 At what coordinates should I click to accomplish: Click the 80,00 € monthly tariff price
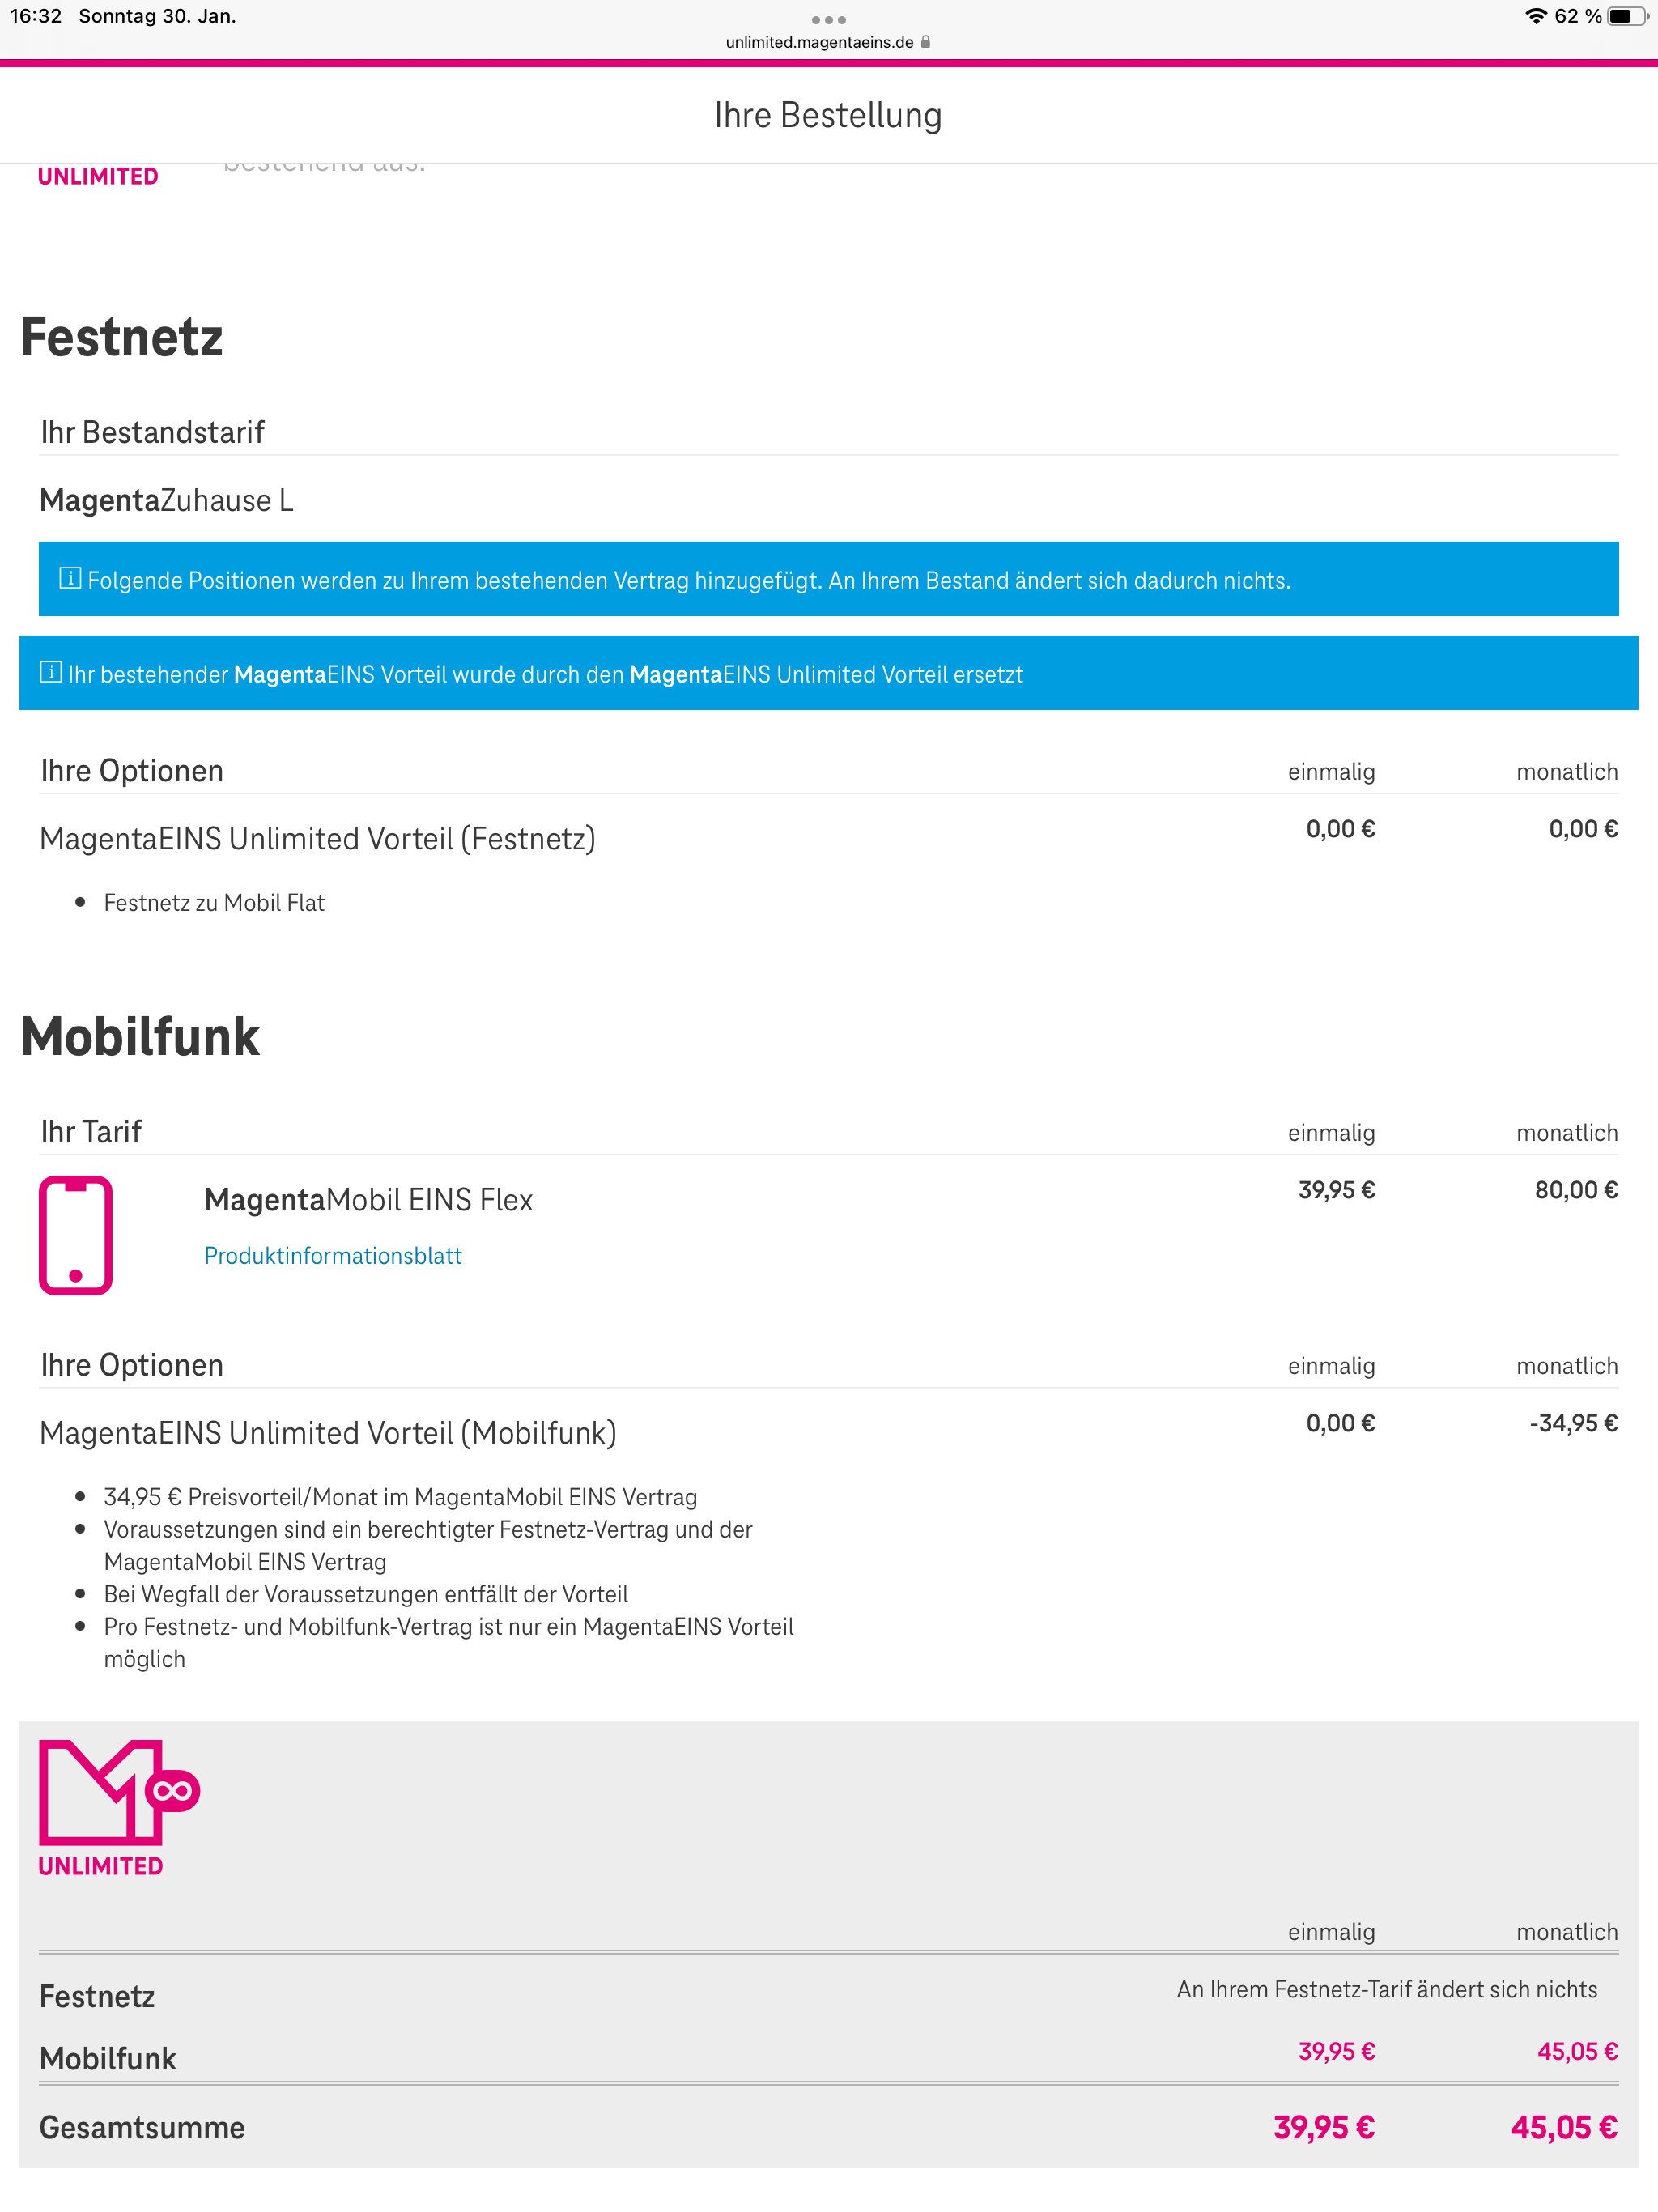coord(1576,1190)
